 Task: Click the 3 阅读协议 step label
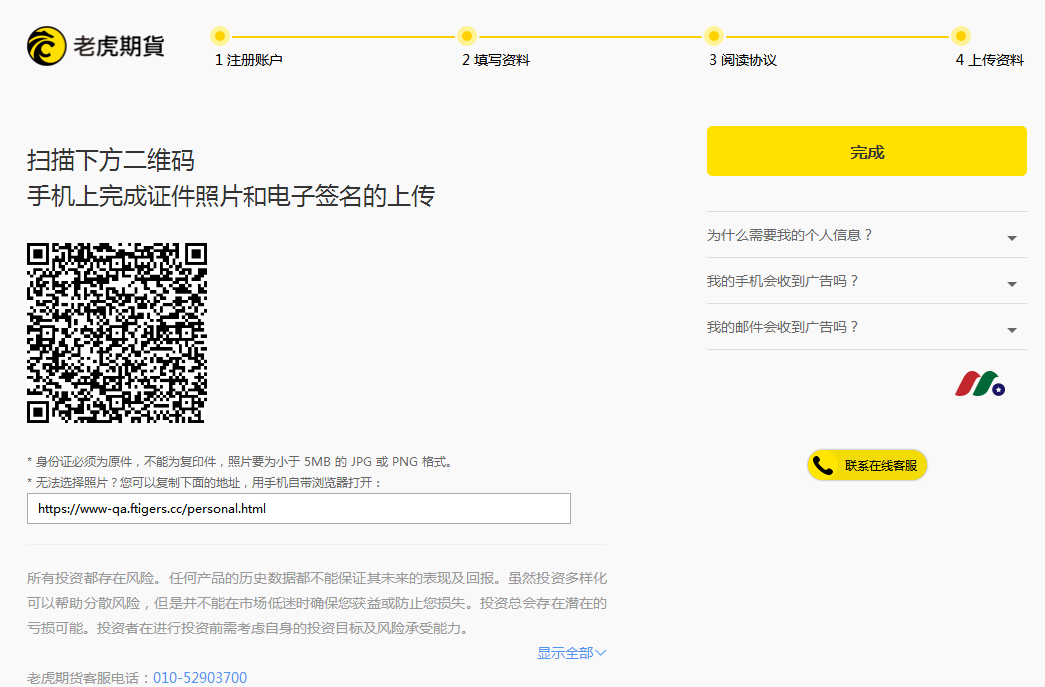pyautogui.click(x=742, y=60)
